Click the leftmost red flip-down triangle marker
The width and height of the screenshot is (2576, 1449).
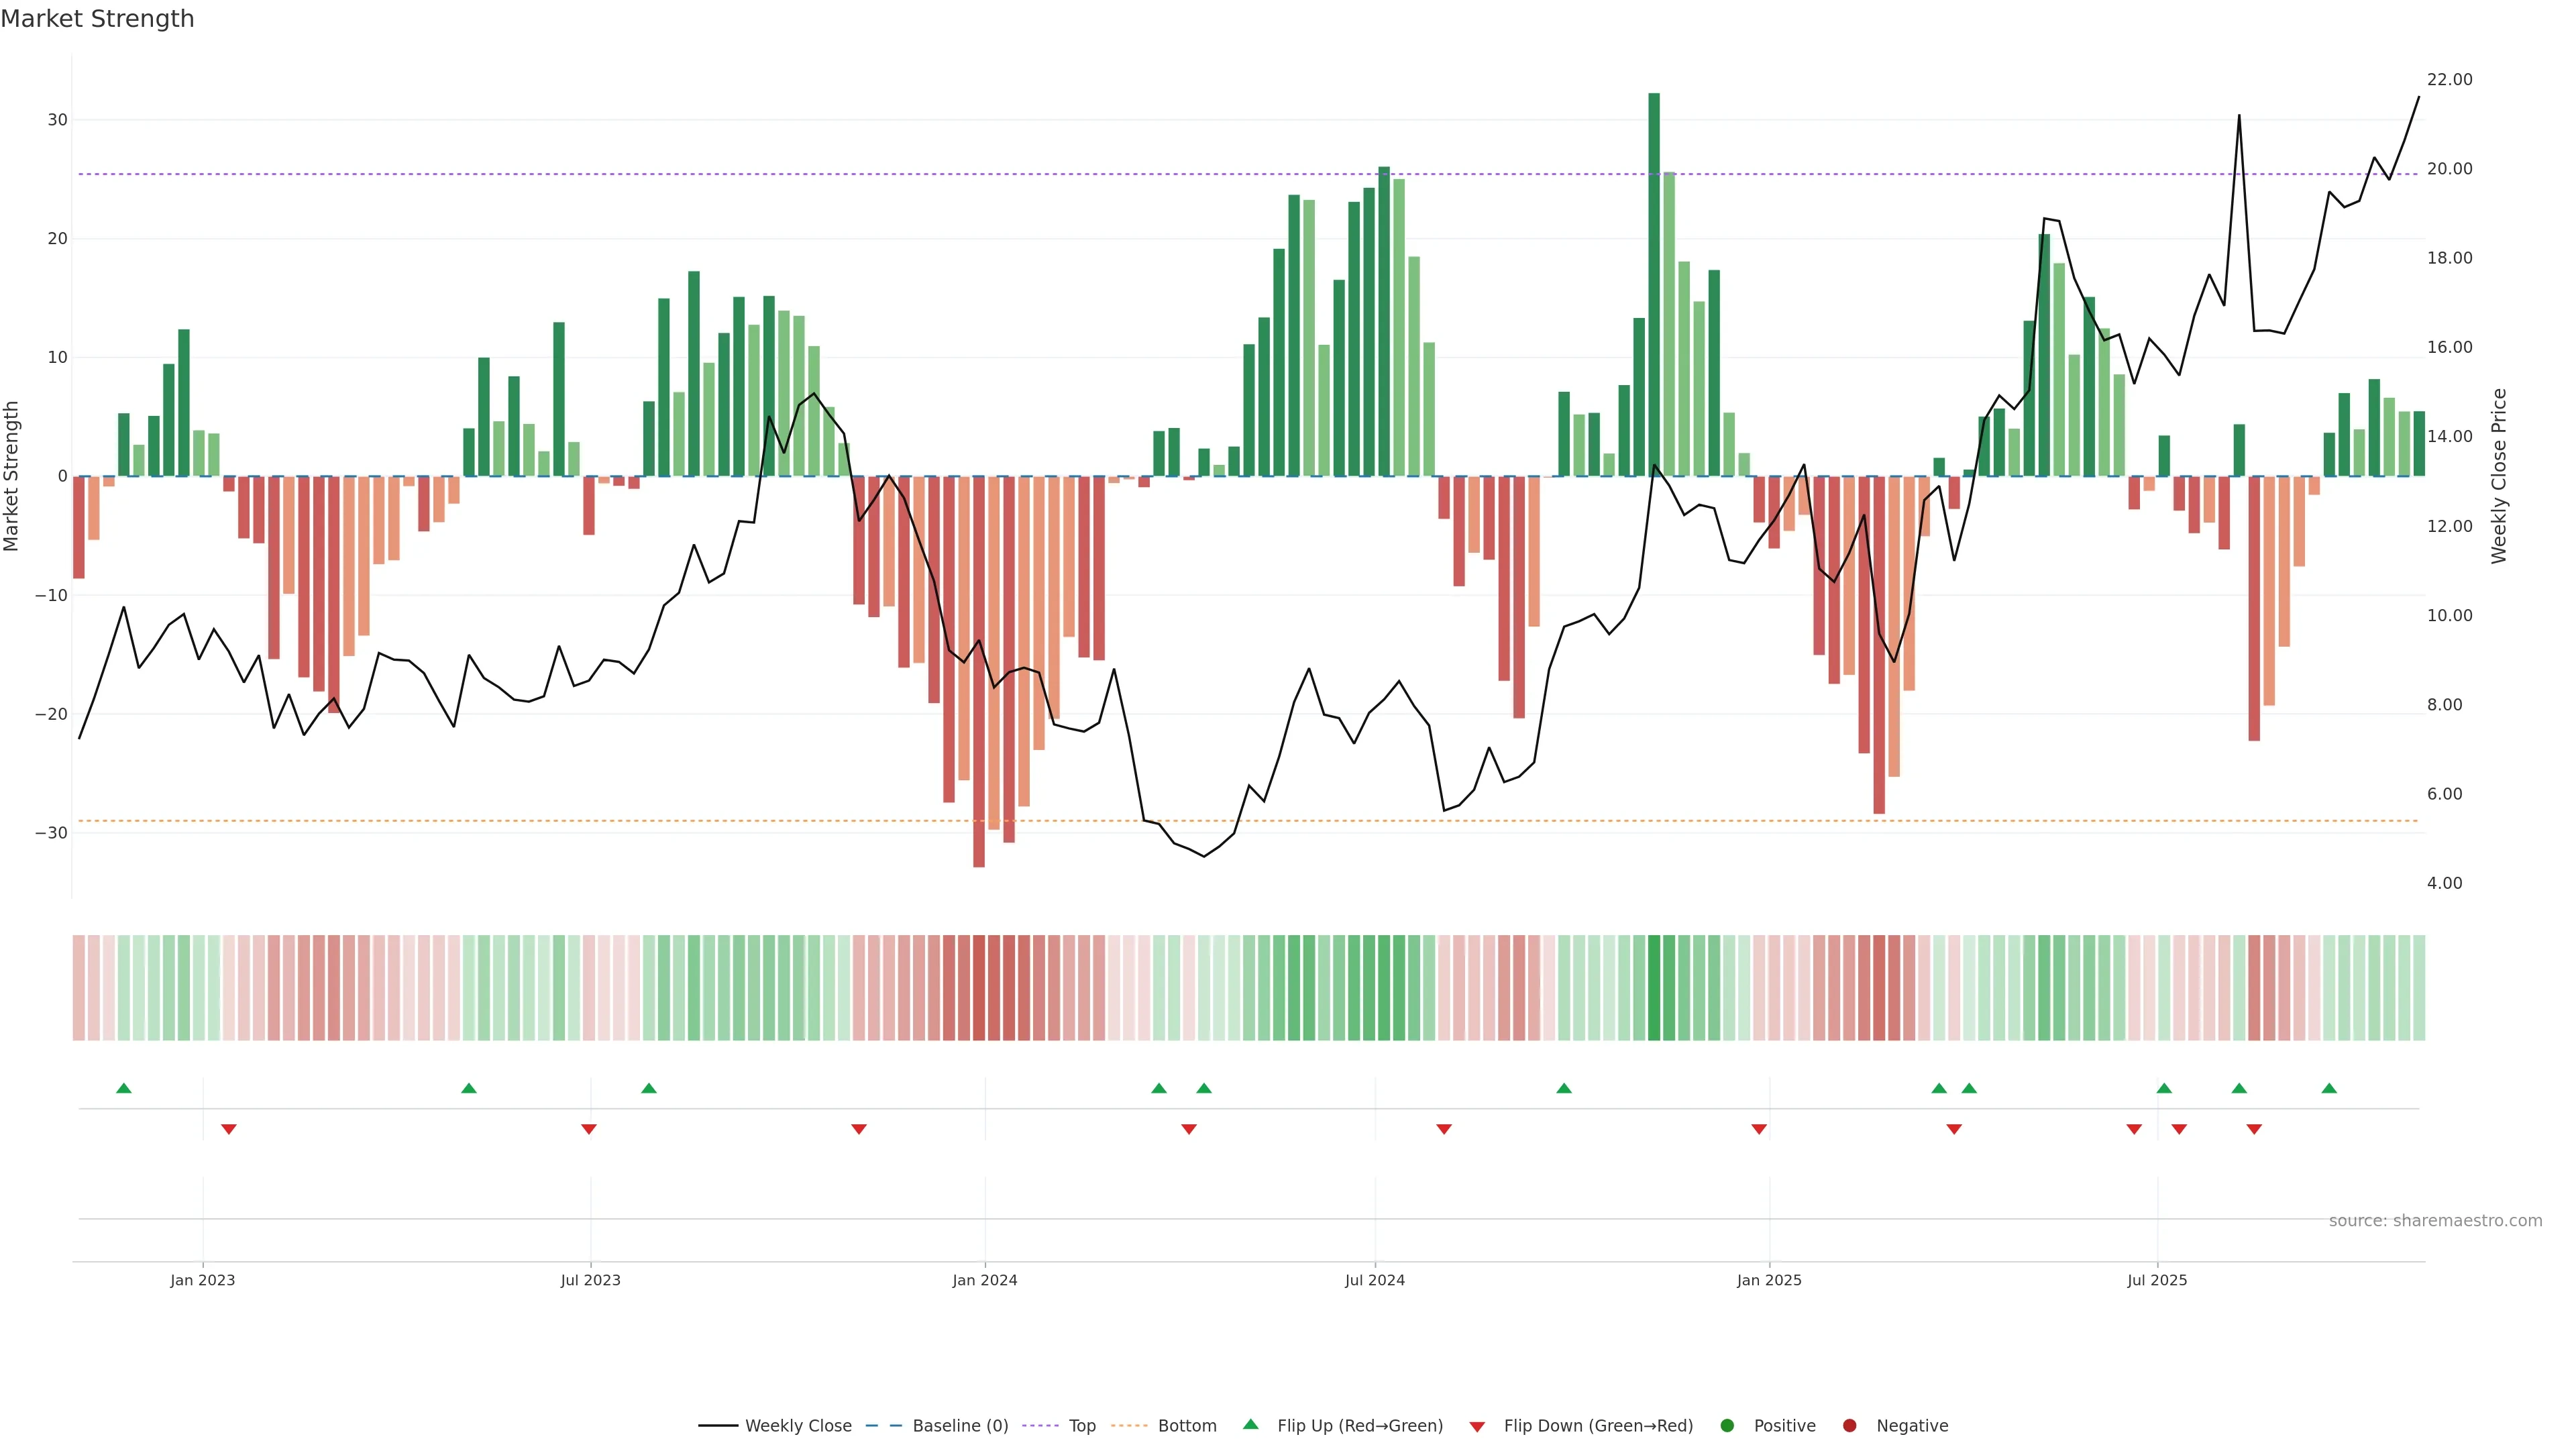pyautogui.click(x=229, y=1129)
